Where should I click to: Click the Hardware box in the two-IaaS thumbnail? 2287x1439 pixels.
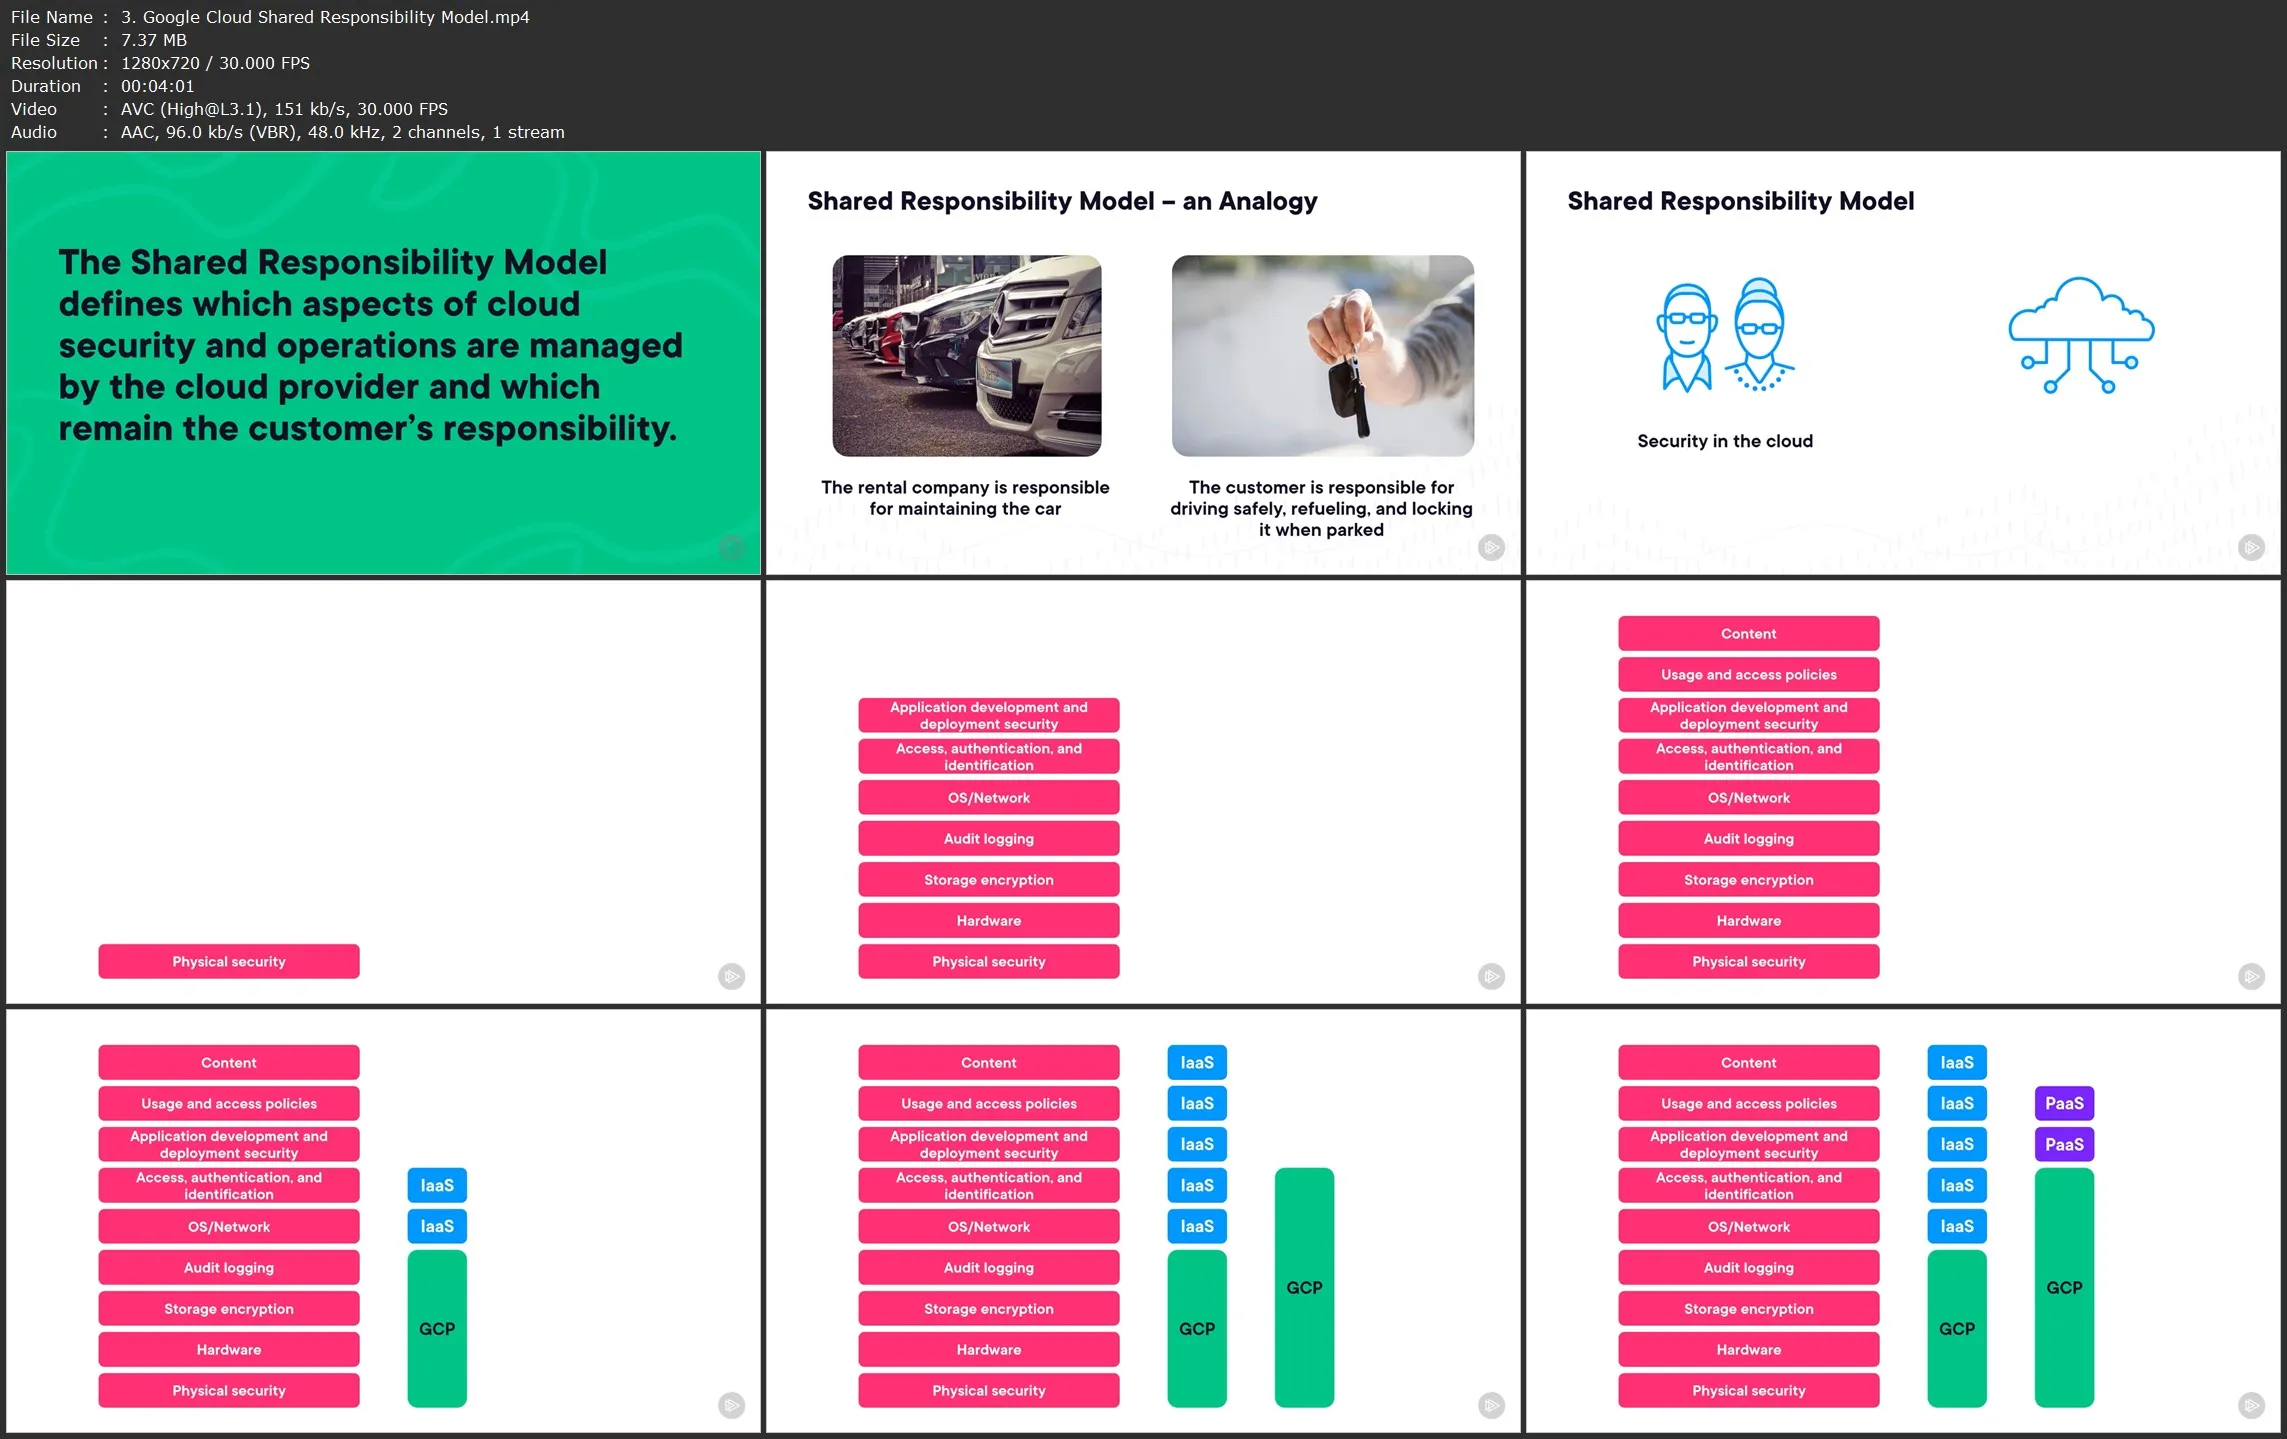coord(229,1349)
